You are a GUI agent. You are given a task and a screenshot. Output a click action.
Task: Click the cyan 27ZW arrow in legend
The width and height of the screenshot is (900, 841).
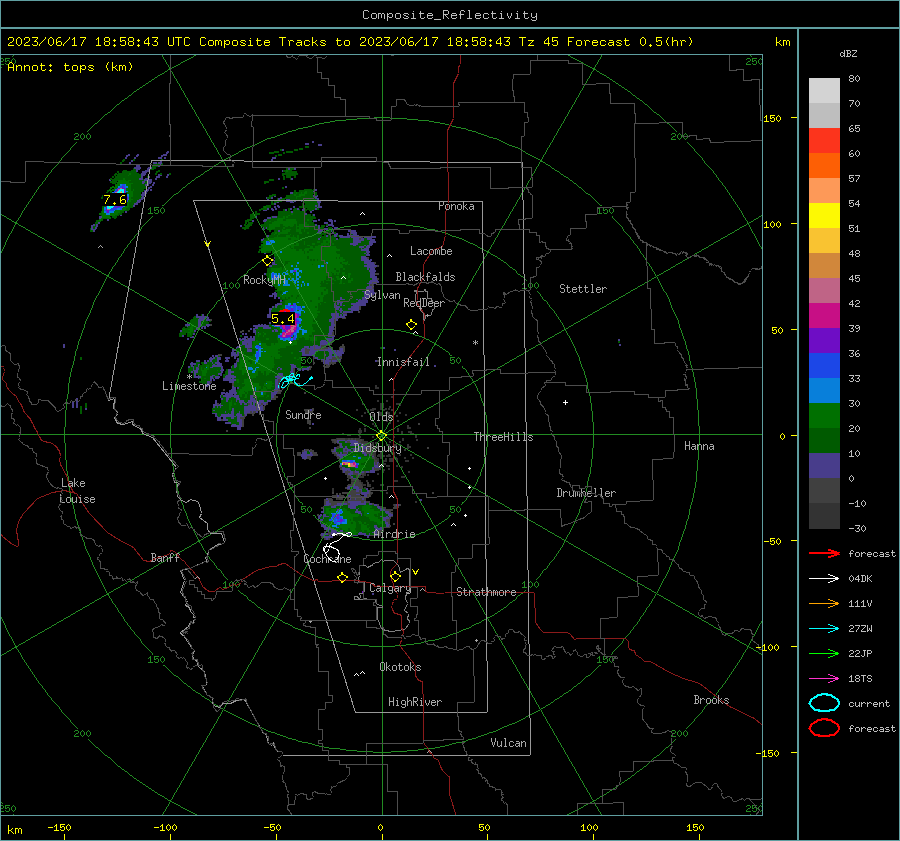824,629
